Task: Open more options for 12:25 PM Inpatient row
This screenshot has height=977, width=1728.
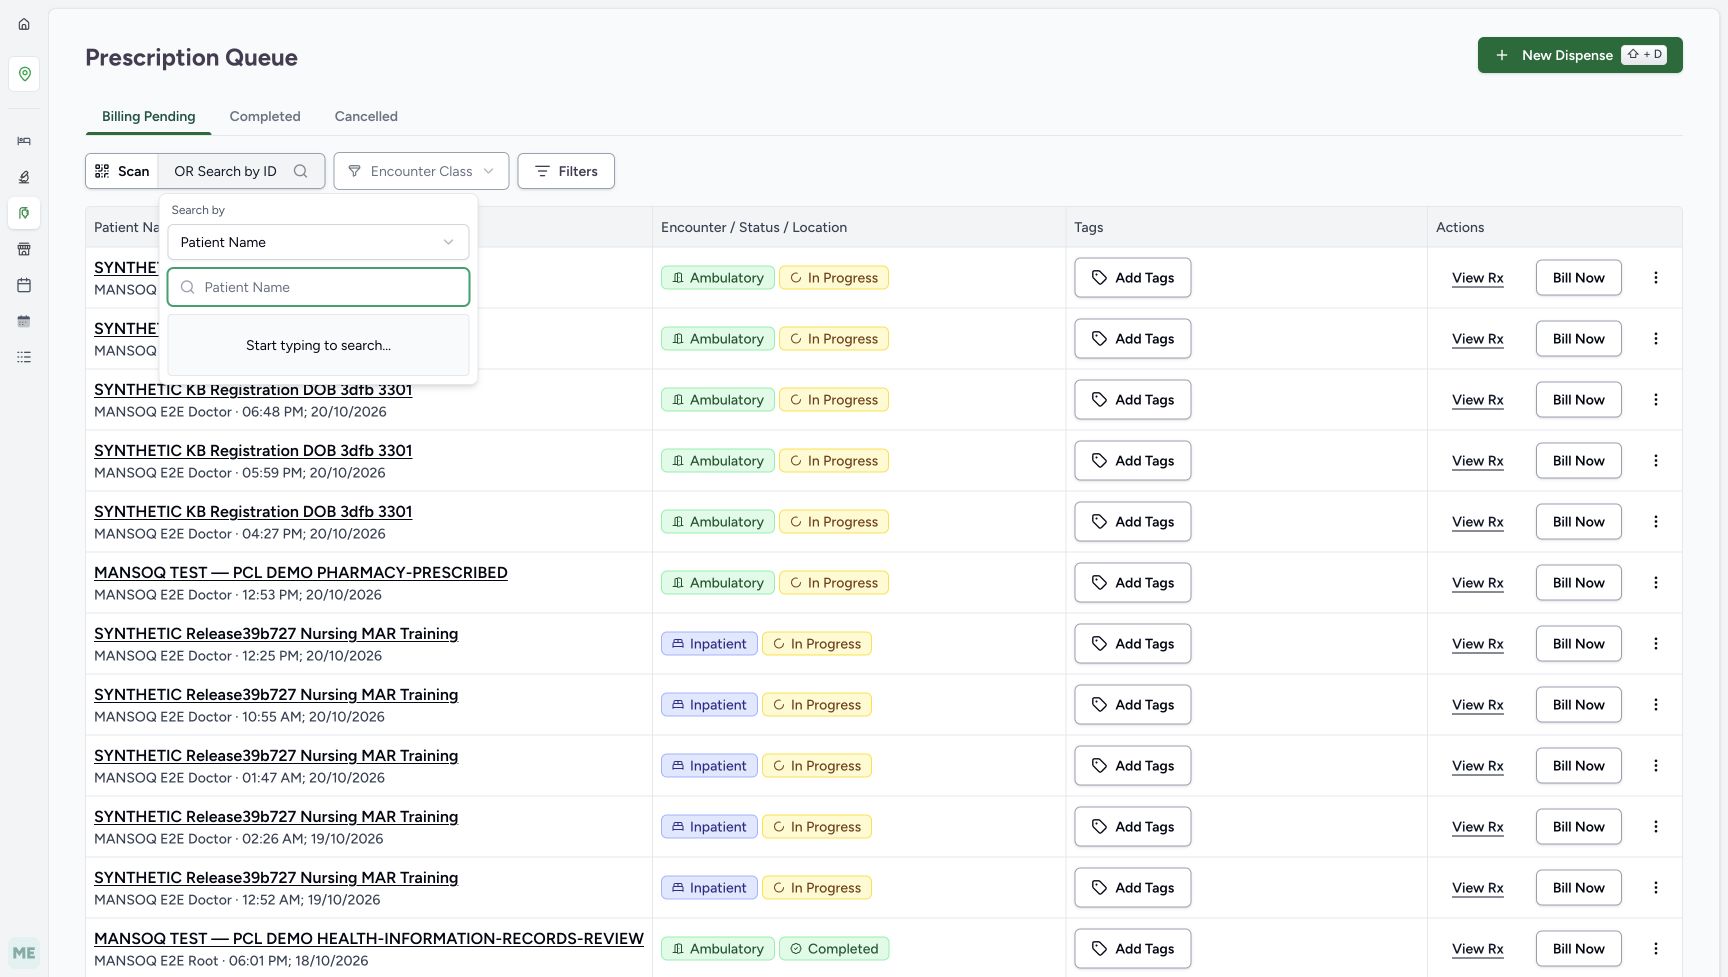Action: 1656,644
